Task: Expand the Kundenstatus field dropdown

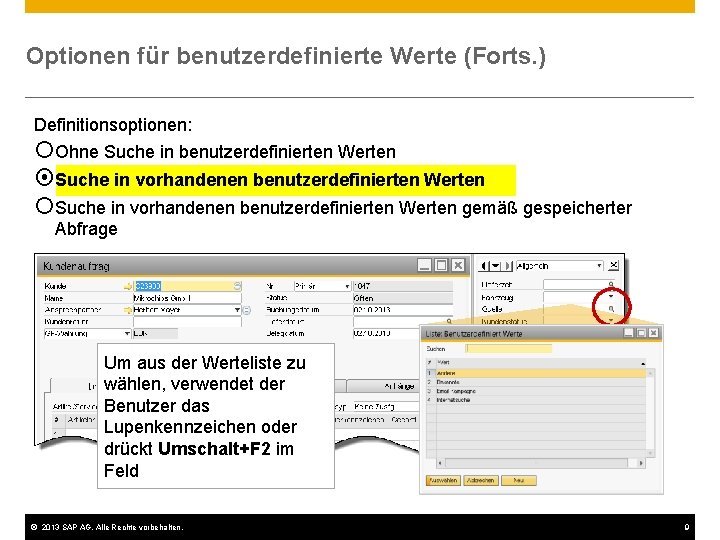Action: 611,320
